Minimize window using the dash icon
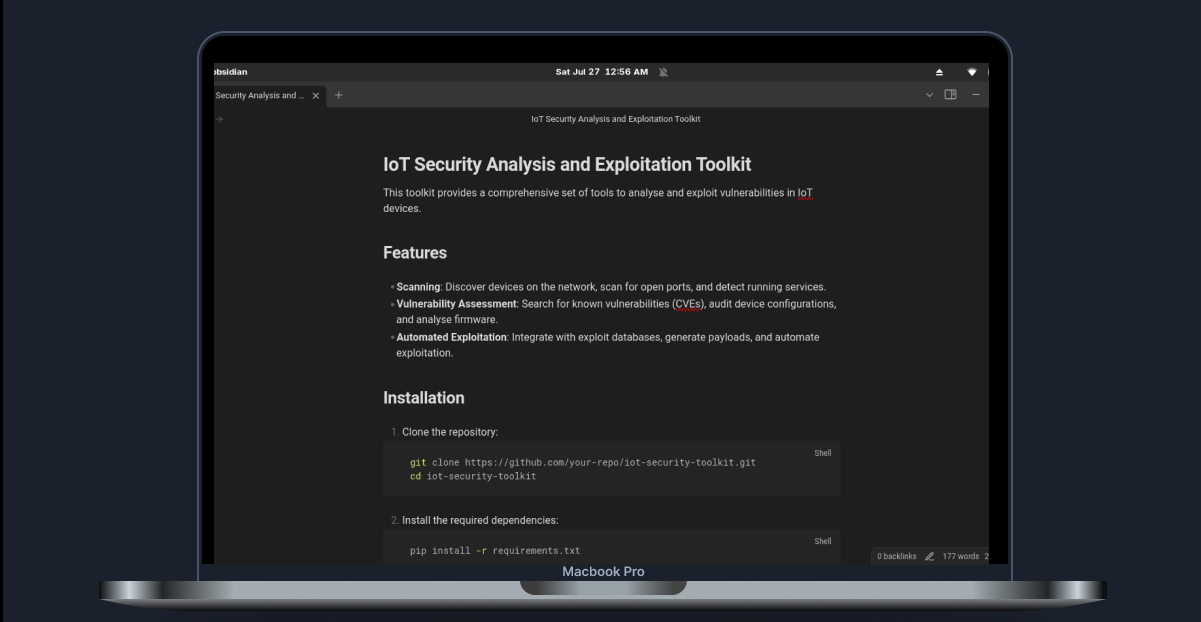This screenshot has height=622, width=1201. (976, 95)
